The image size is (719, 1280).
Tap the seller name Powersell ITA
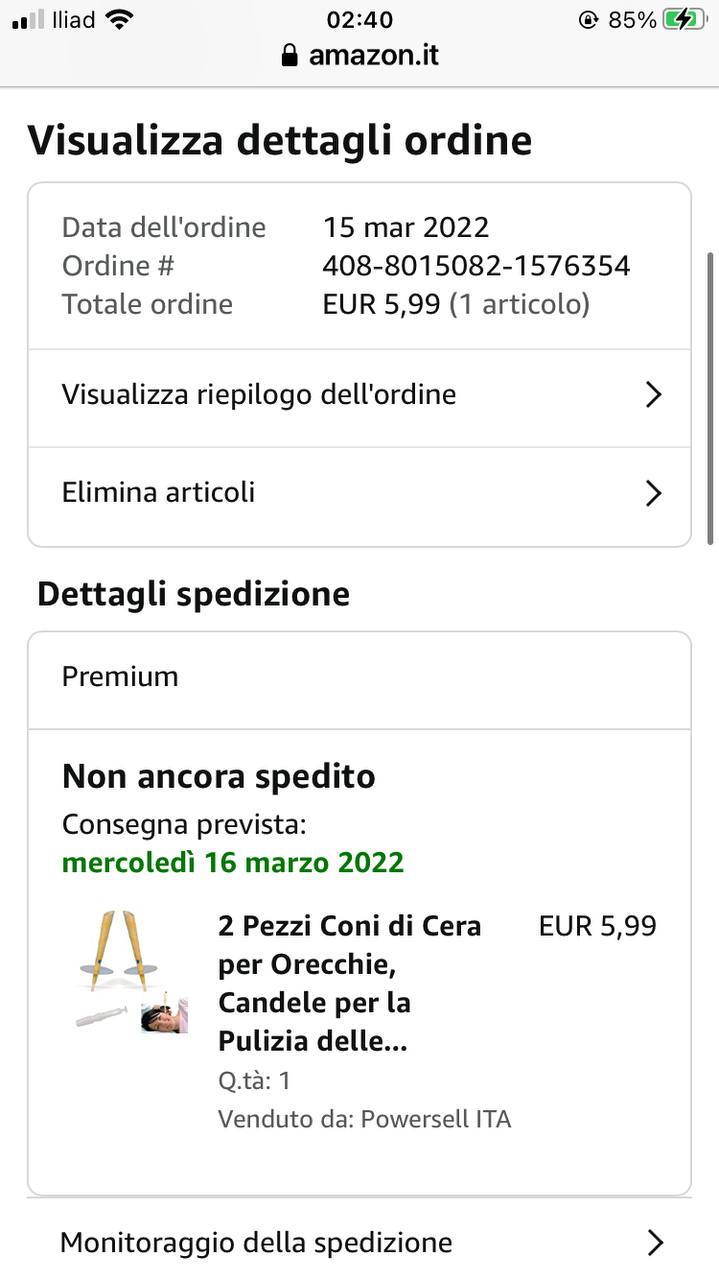(x=436, y=1119)
